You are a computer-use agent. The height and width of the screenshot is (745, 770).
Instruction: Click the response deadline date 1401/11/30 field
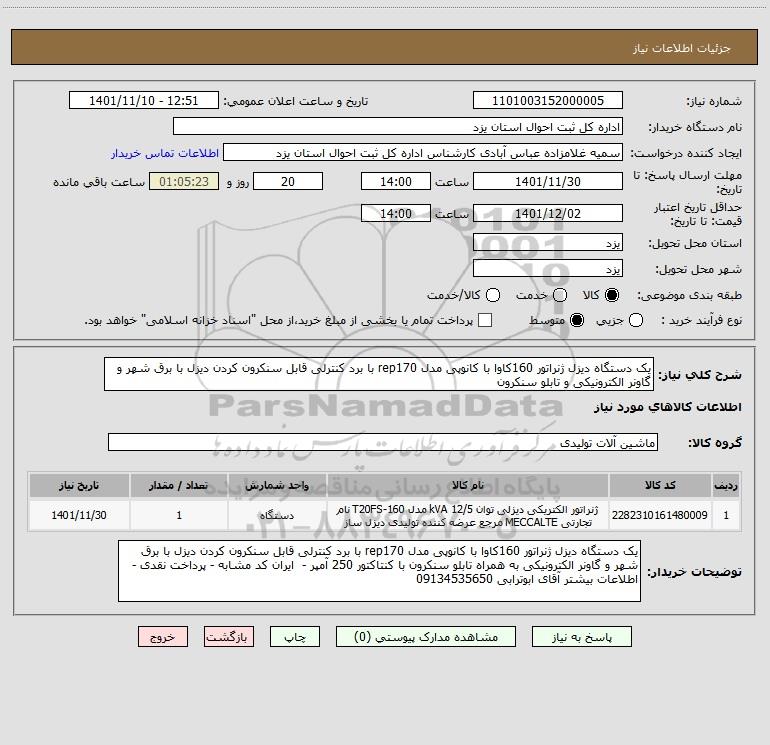(548, 181)
